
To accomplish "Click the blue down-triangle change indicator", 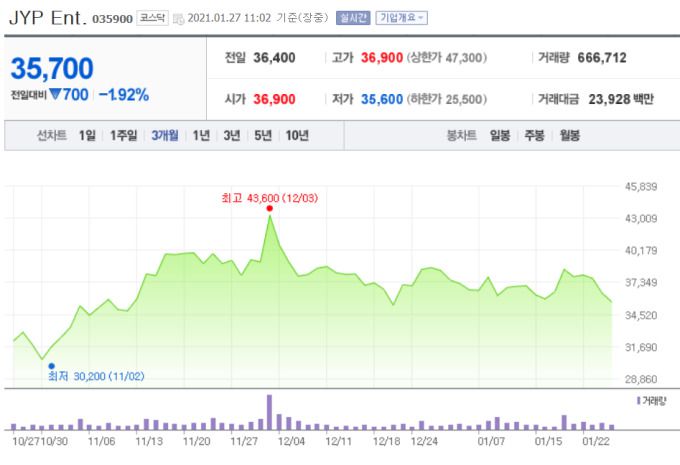I will click(58, 95).
